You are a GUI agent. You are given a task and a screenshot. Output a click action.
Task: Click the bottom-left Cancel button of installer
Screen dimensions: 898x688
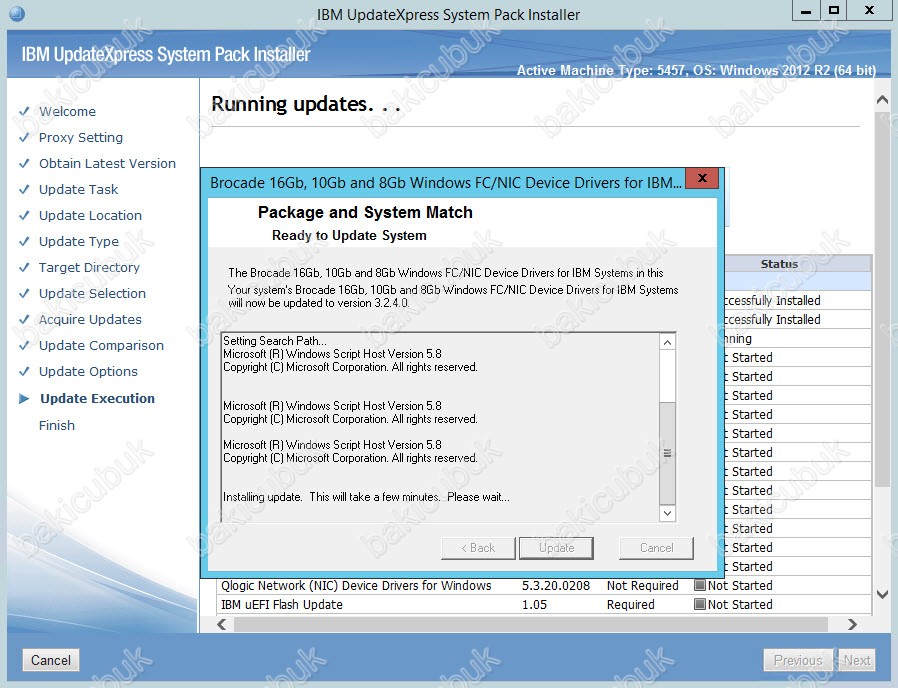[51, 660]
